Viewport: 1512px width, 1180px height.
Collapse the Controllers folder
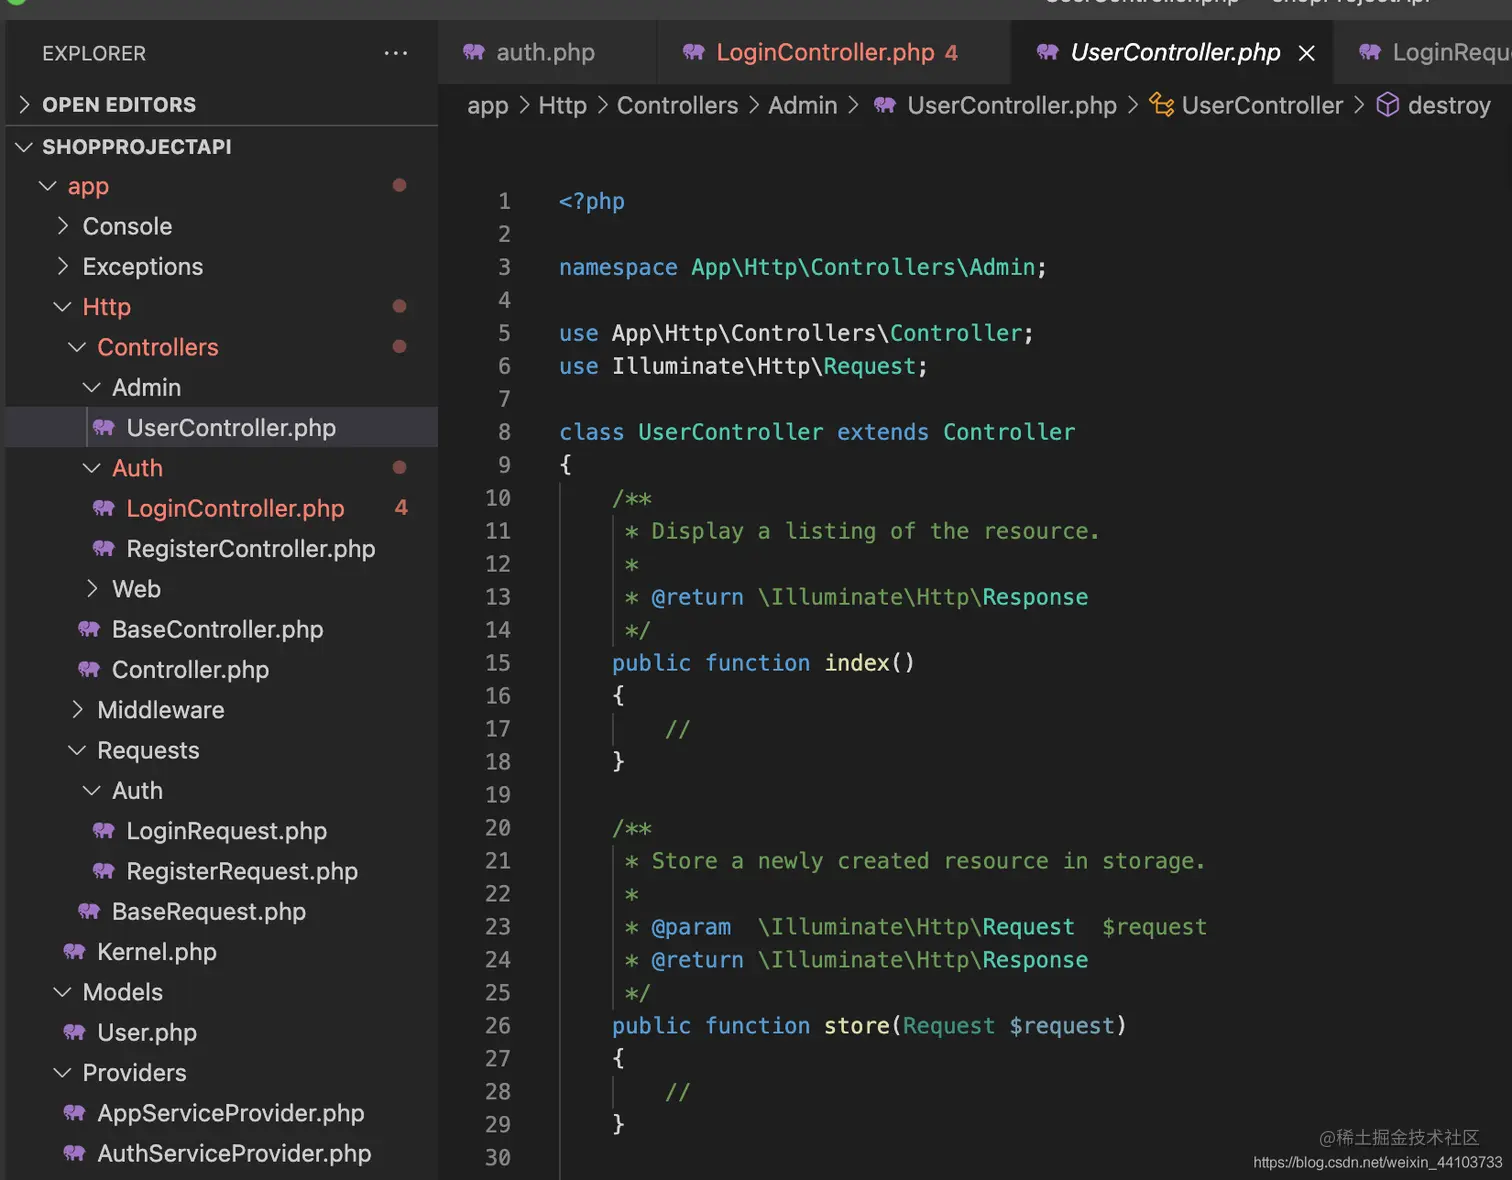pyautogui.click(x=77, y=347)
